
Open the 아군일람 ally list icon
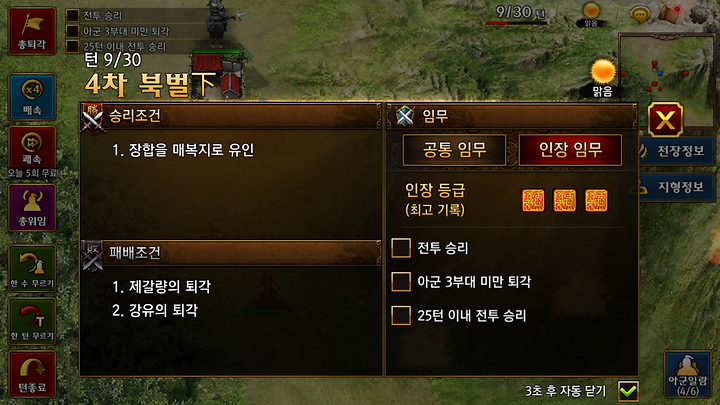point(687,374)
